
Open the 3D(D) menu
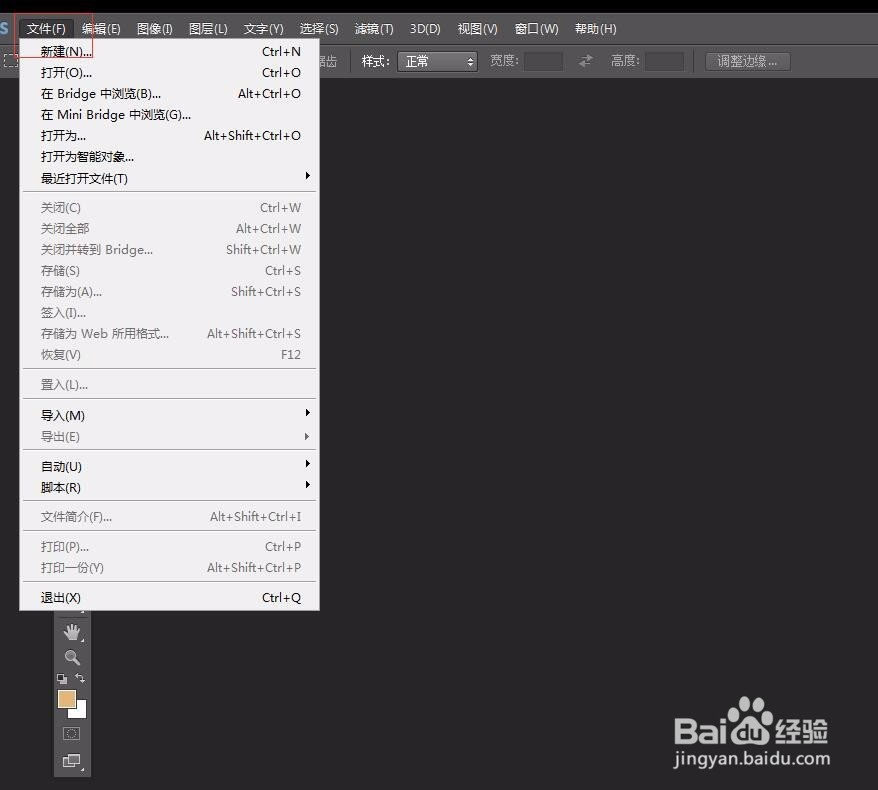425,29
